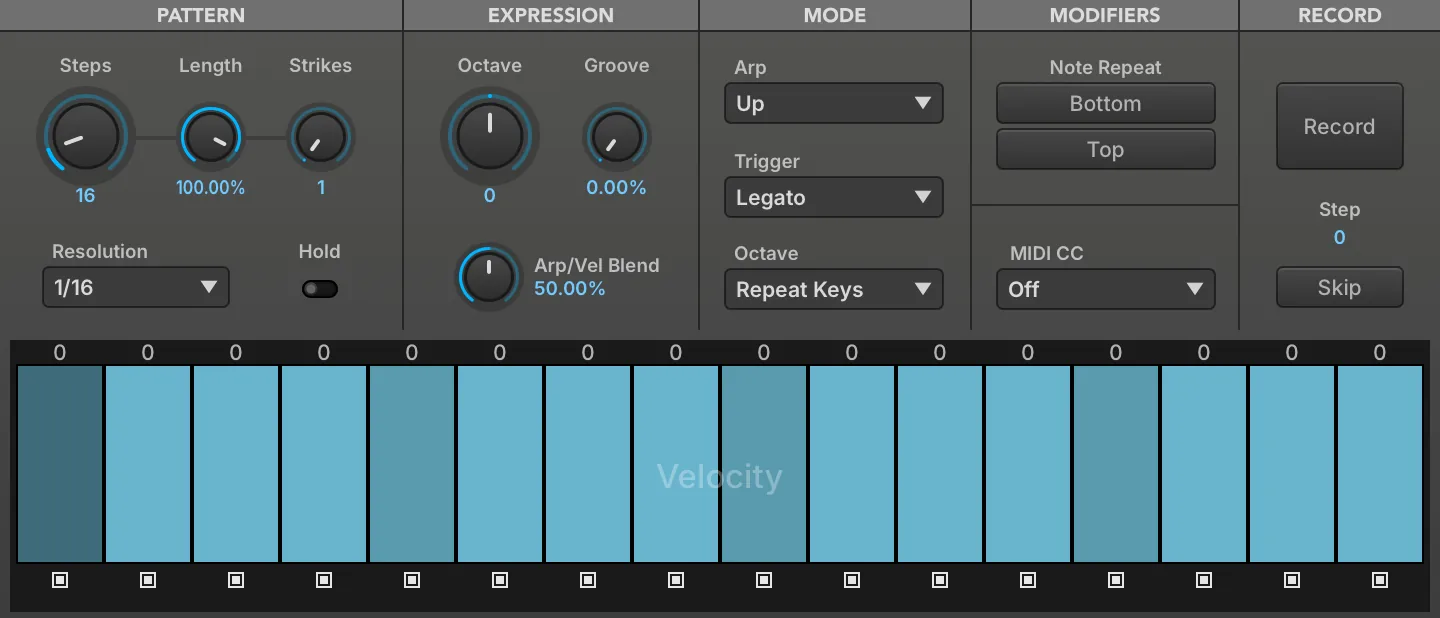Open the Octave dropdown showing Repeat Keys
Image resolution: width=1440 pixels, height=618 pixels.
(834, 289)
